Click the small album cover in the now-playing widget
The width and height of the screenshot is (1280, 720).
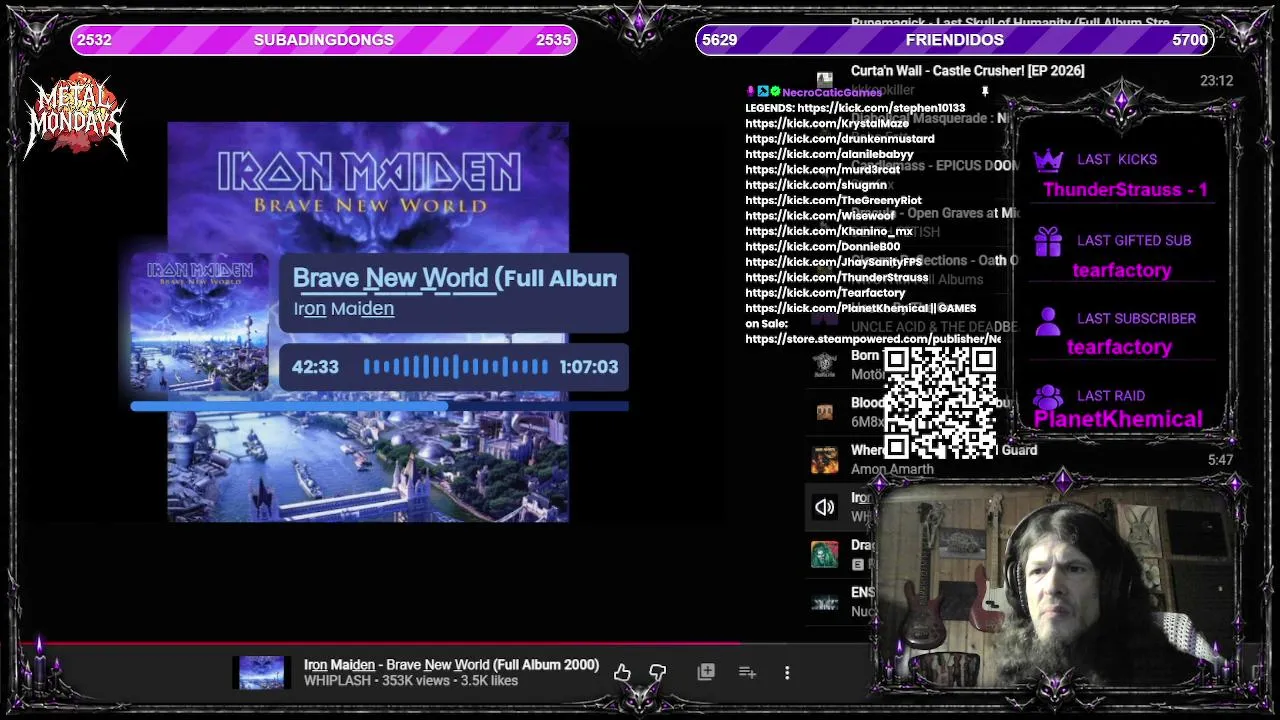(200, 325)
